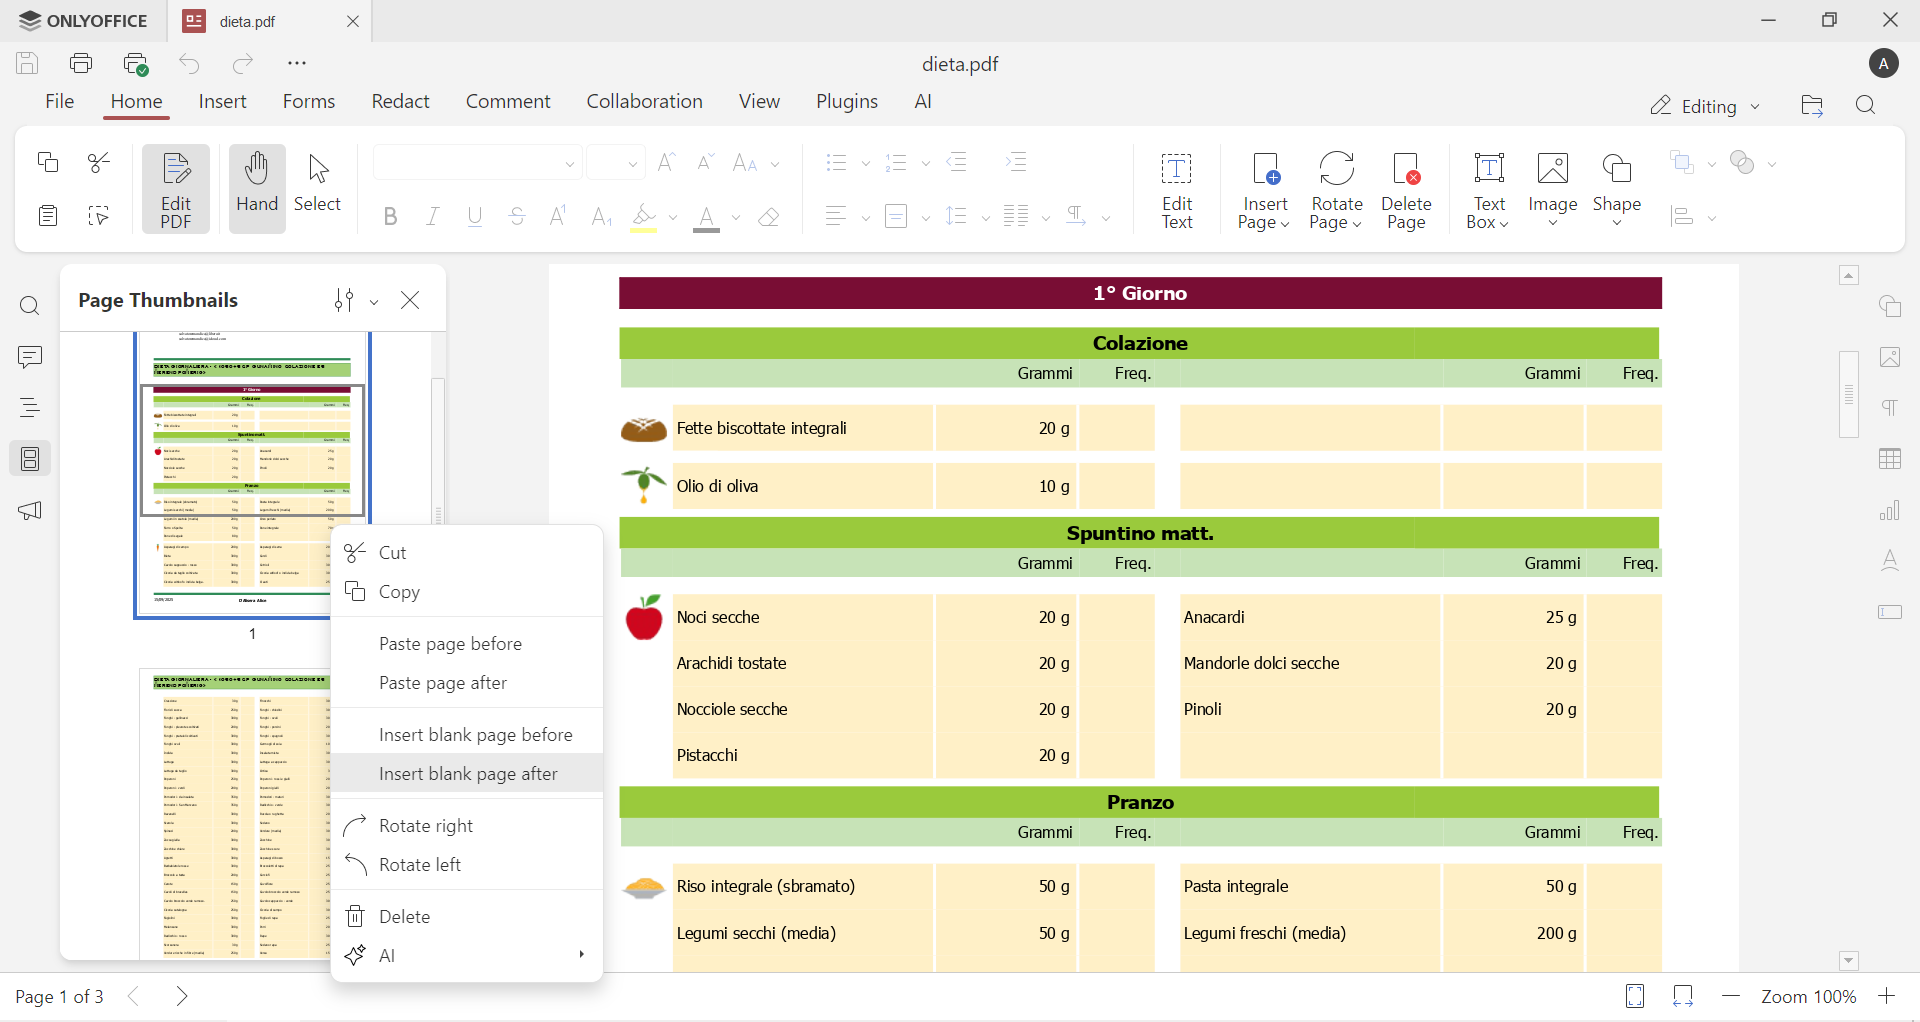The width and height of the screenshot is (1920, 1022).
Task: Click the Edit Text tool icon
Action: (x=1176, y=190)
